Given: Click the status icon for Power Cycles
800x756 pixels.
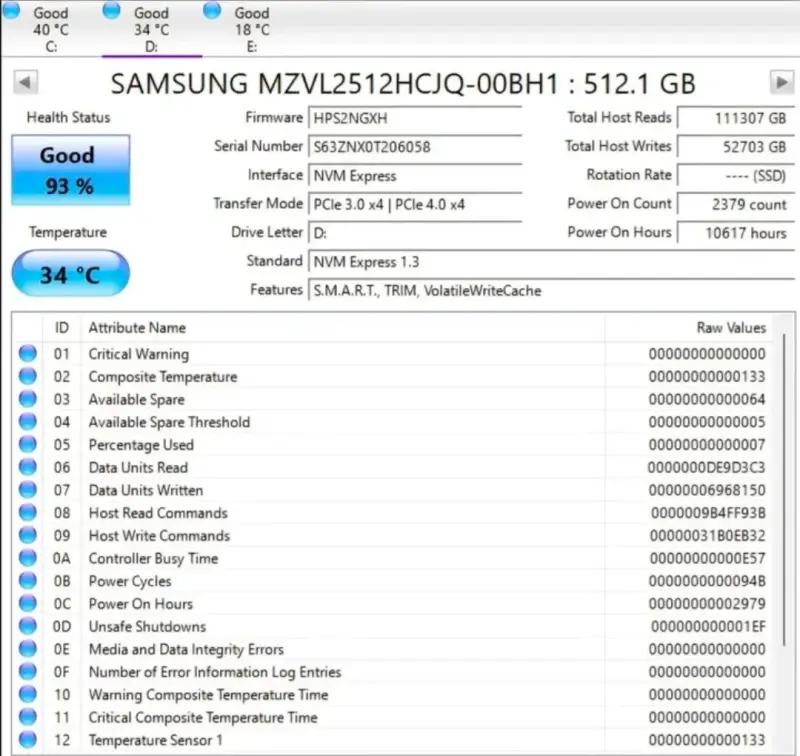Looking at the screenshot, I should (x=28, y=581).
